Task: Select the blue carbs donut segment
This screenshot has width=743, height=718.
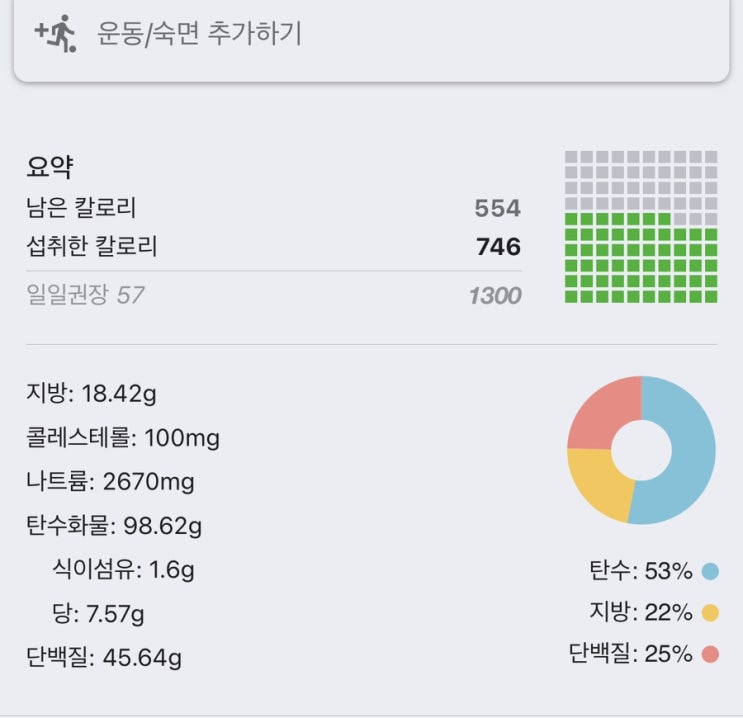Action: [687, 450]
